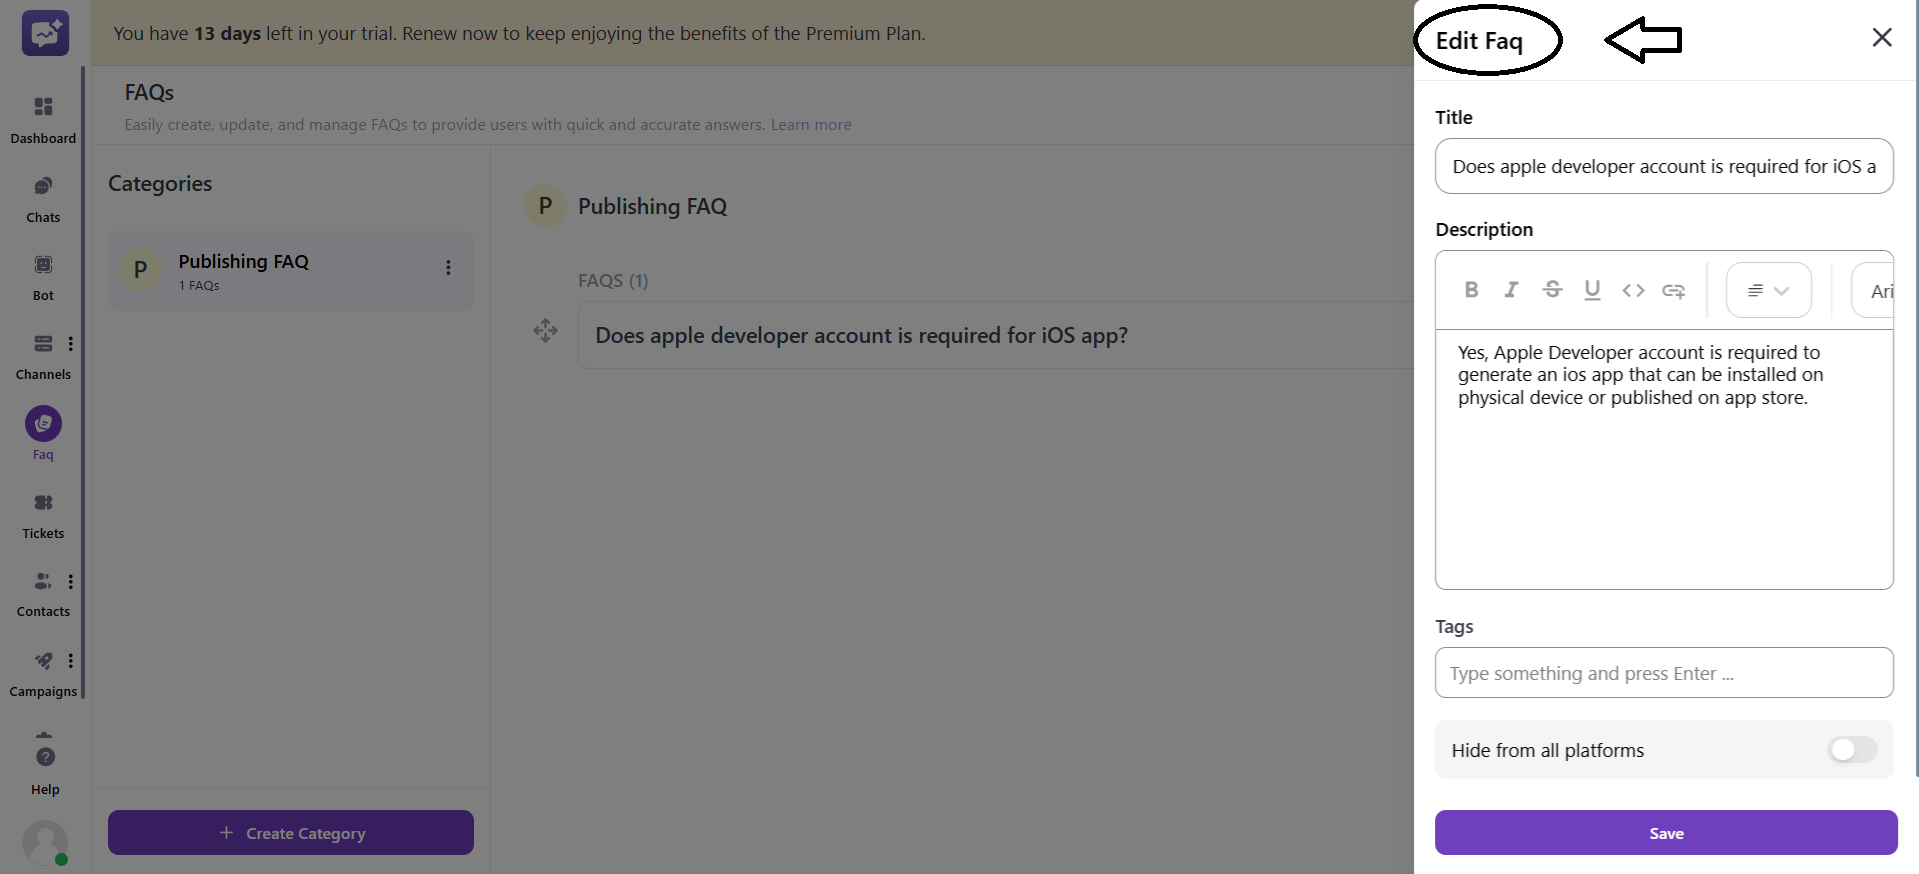The image size is (1919, 874).
Task: Expand Contacts three-dot submenu
Action: coord(71,582)
